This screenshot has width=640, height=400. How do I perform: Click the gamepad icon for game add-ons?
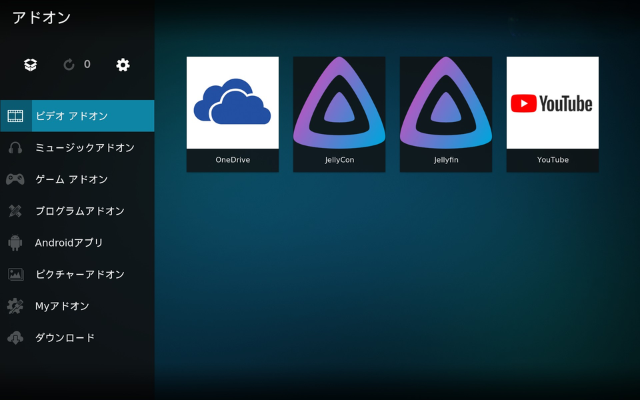[x=15, y=180]
